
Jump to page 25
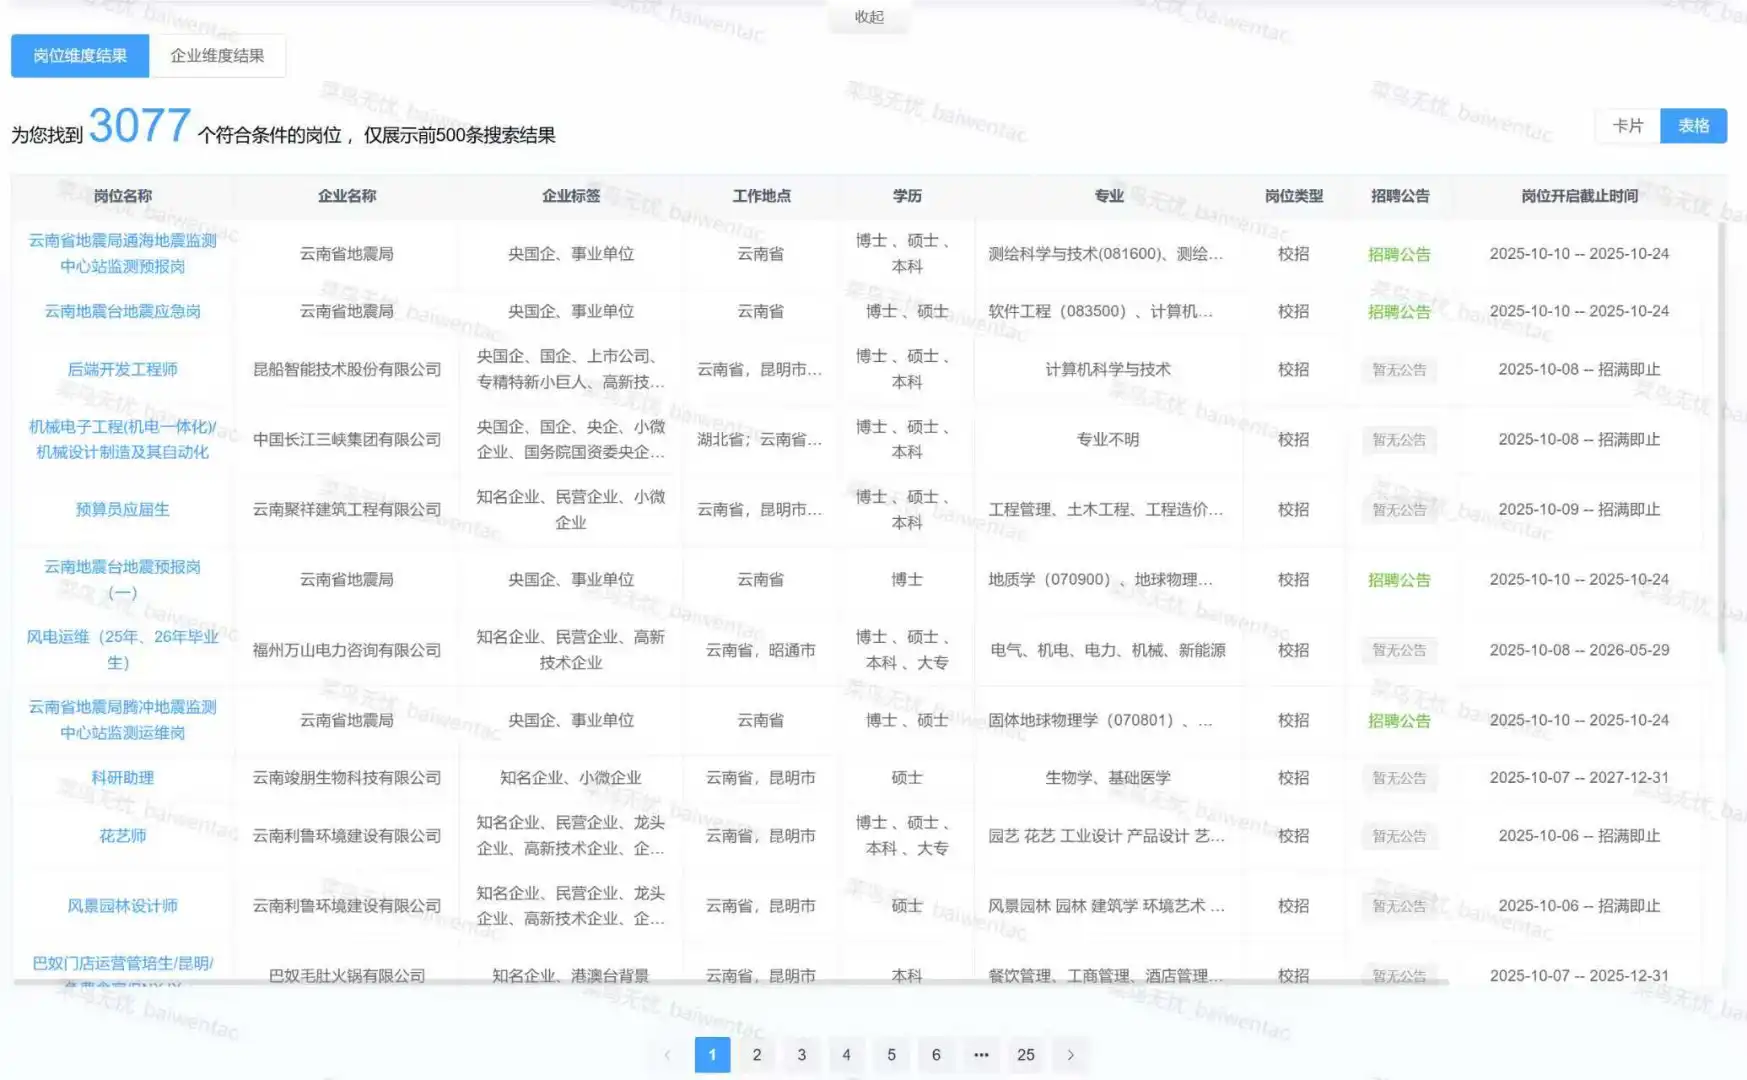[x=1026, y=1055]
